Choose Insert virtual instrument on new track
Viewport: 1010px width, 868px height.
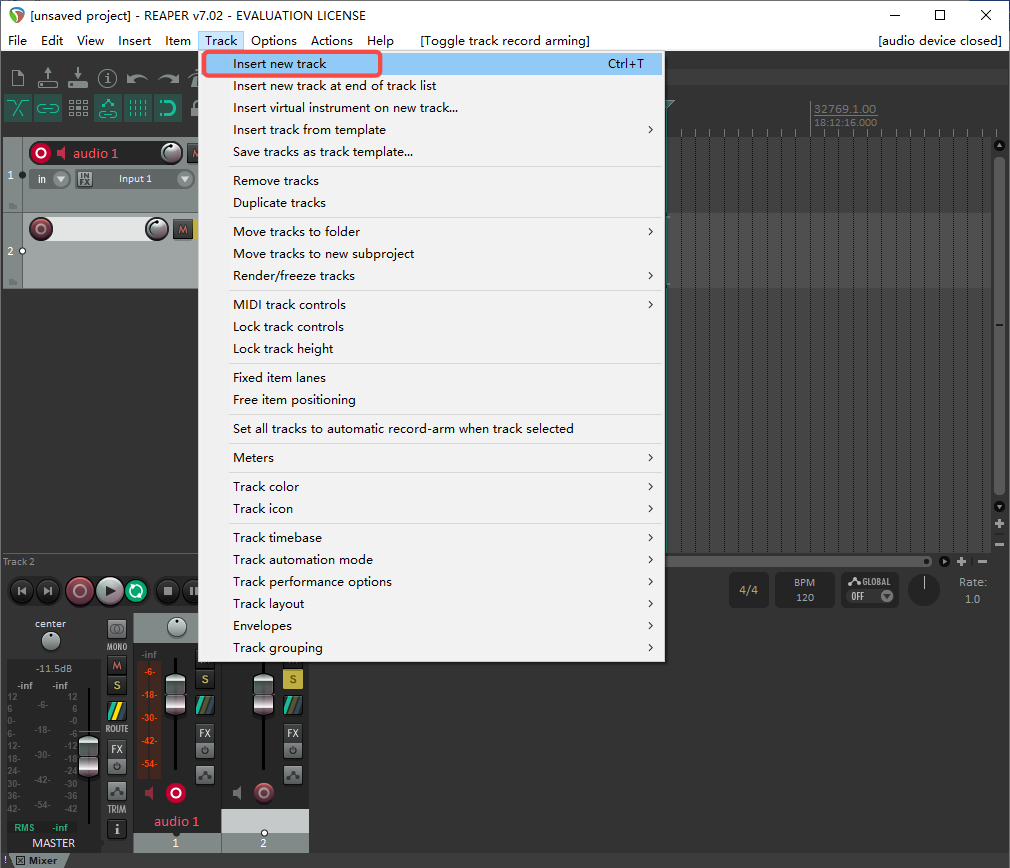(432, 108)
